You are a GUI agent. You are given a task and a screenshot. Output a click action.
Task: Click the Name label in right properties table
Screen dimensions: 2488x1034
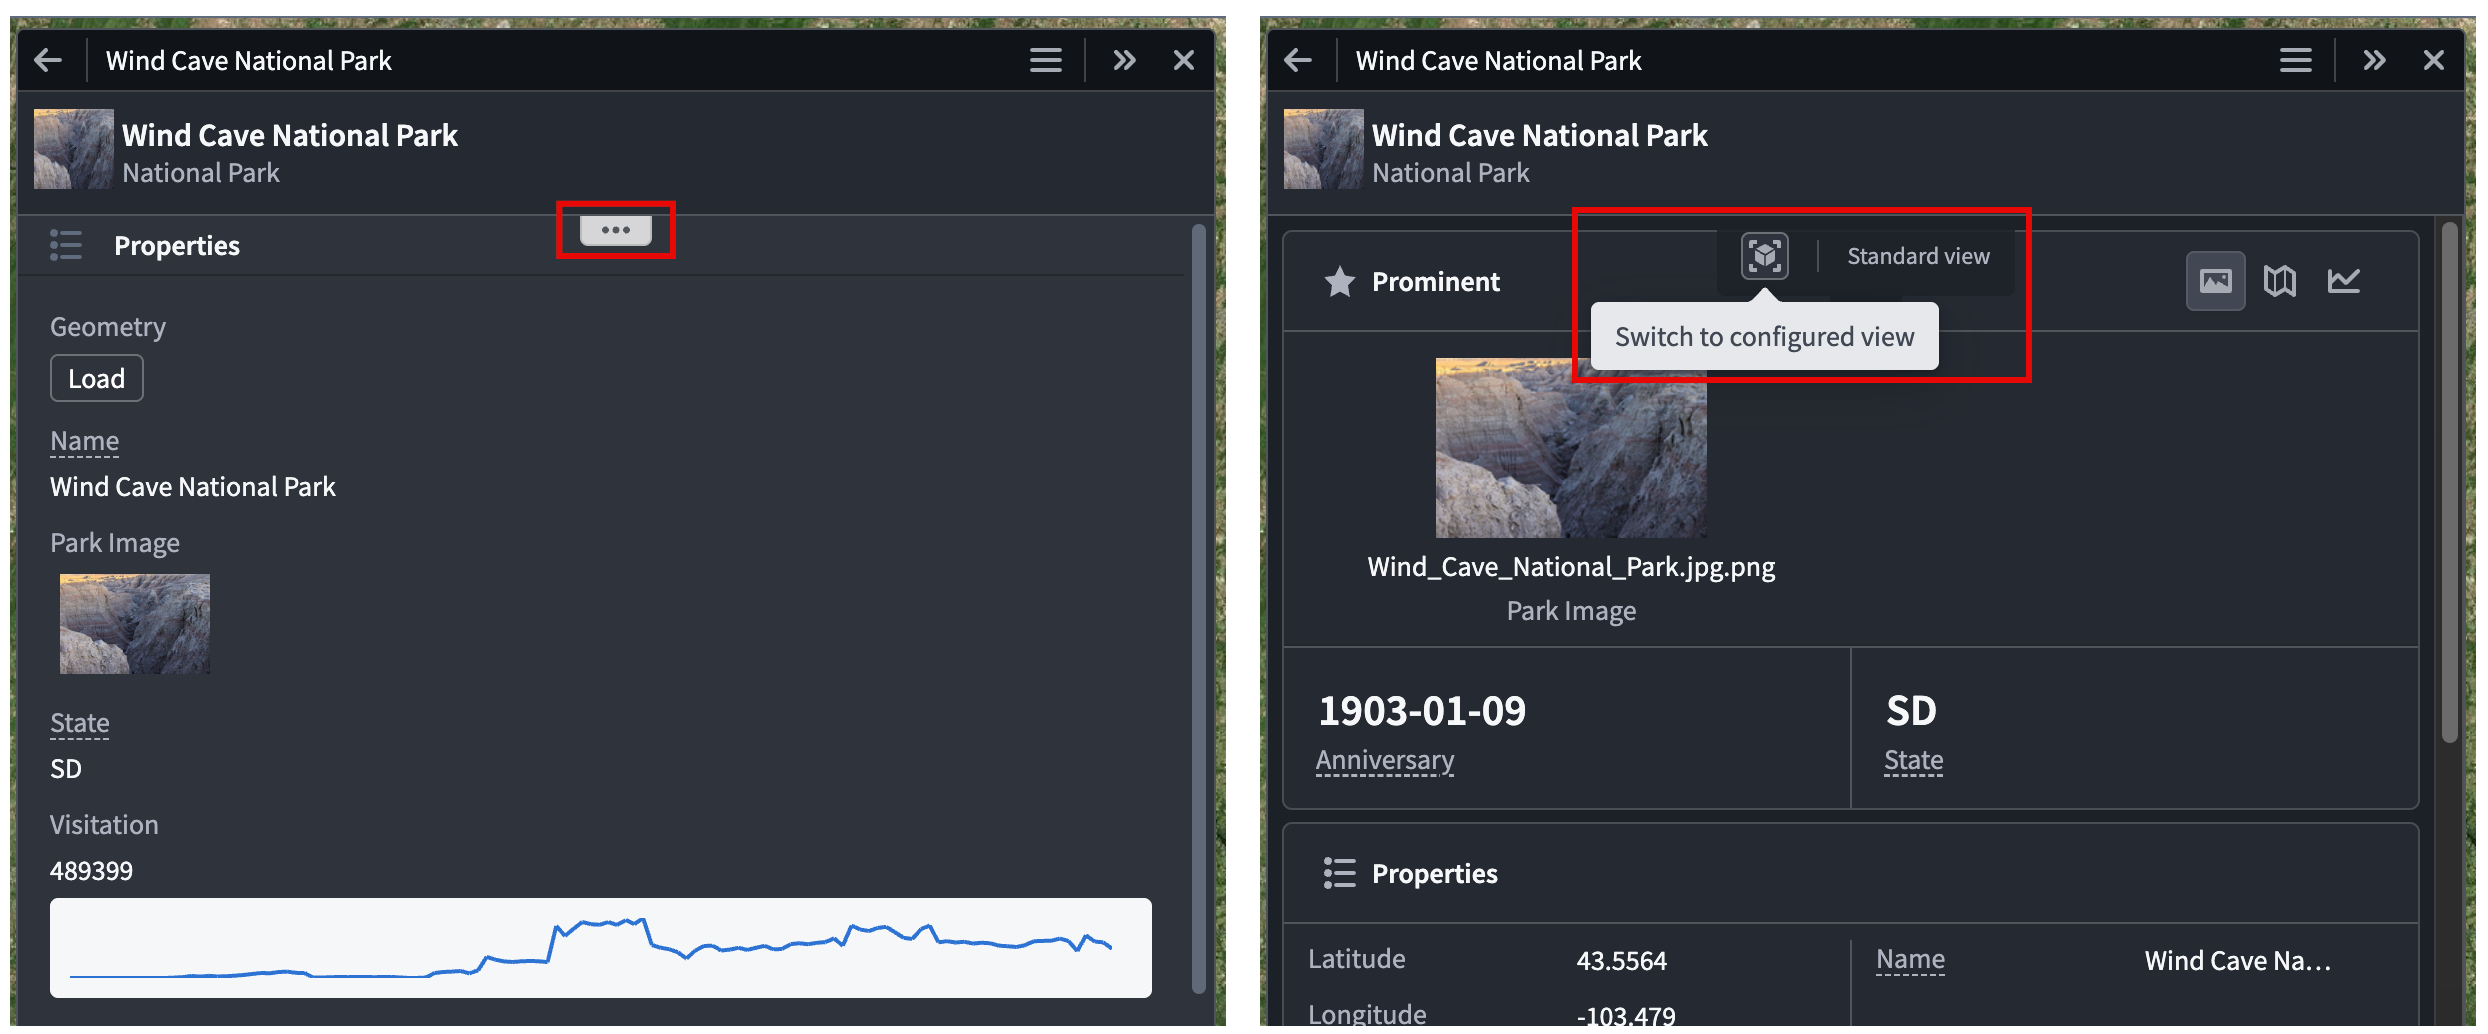(1911, 960)
